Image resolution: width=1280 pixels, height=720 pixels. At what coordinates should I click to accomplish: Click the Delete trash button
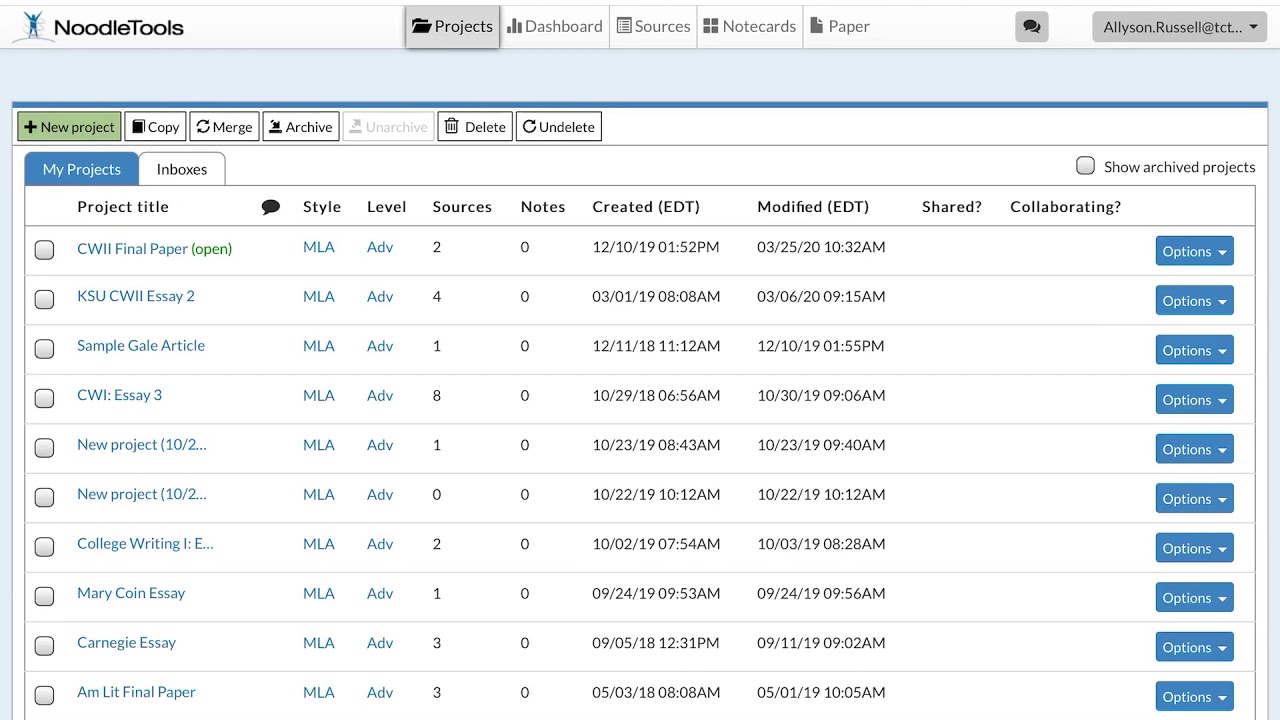(x=475, y=127)
